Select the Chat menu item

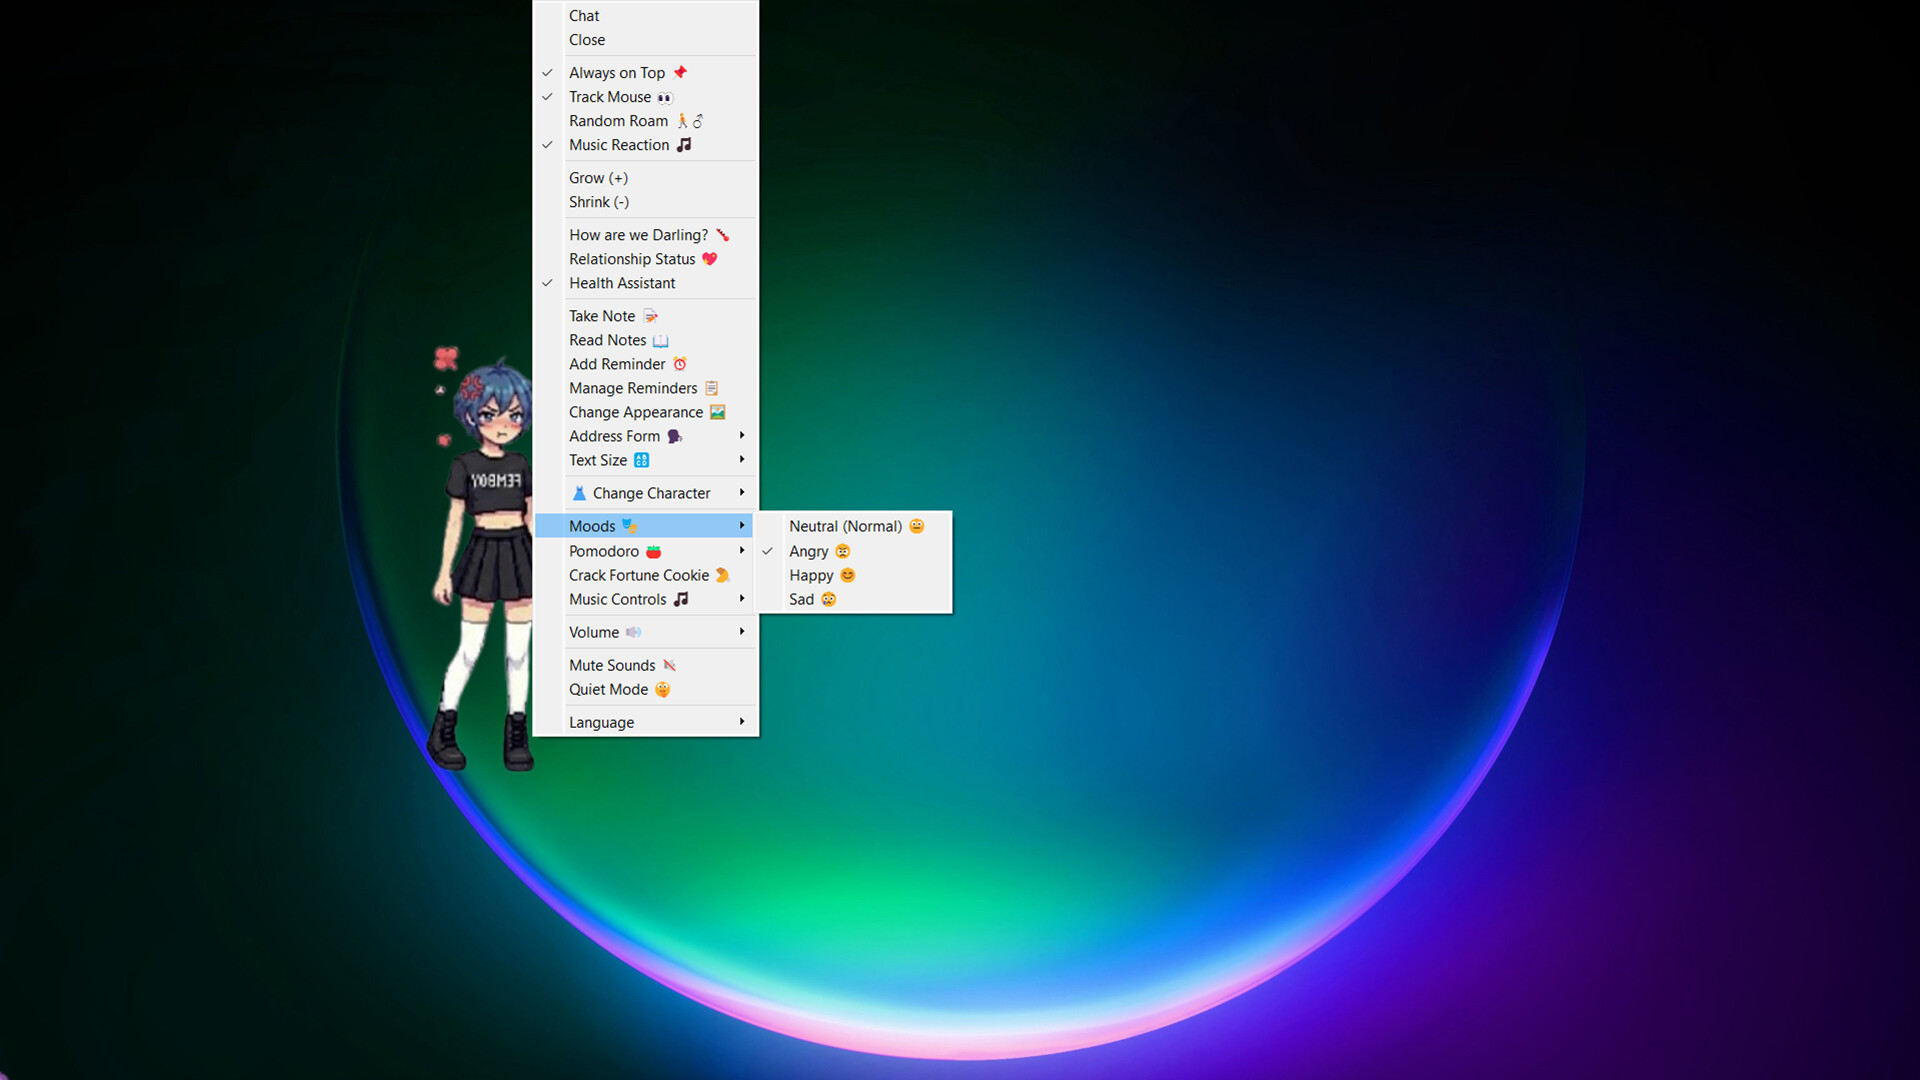tap(584, 15)
